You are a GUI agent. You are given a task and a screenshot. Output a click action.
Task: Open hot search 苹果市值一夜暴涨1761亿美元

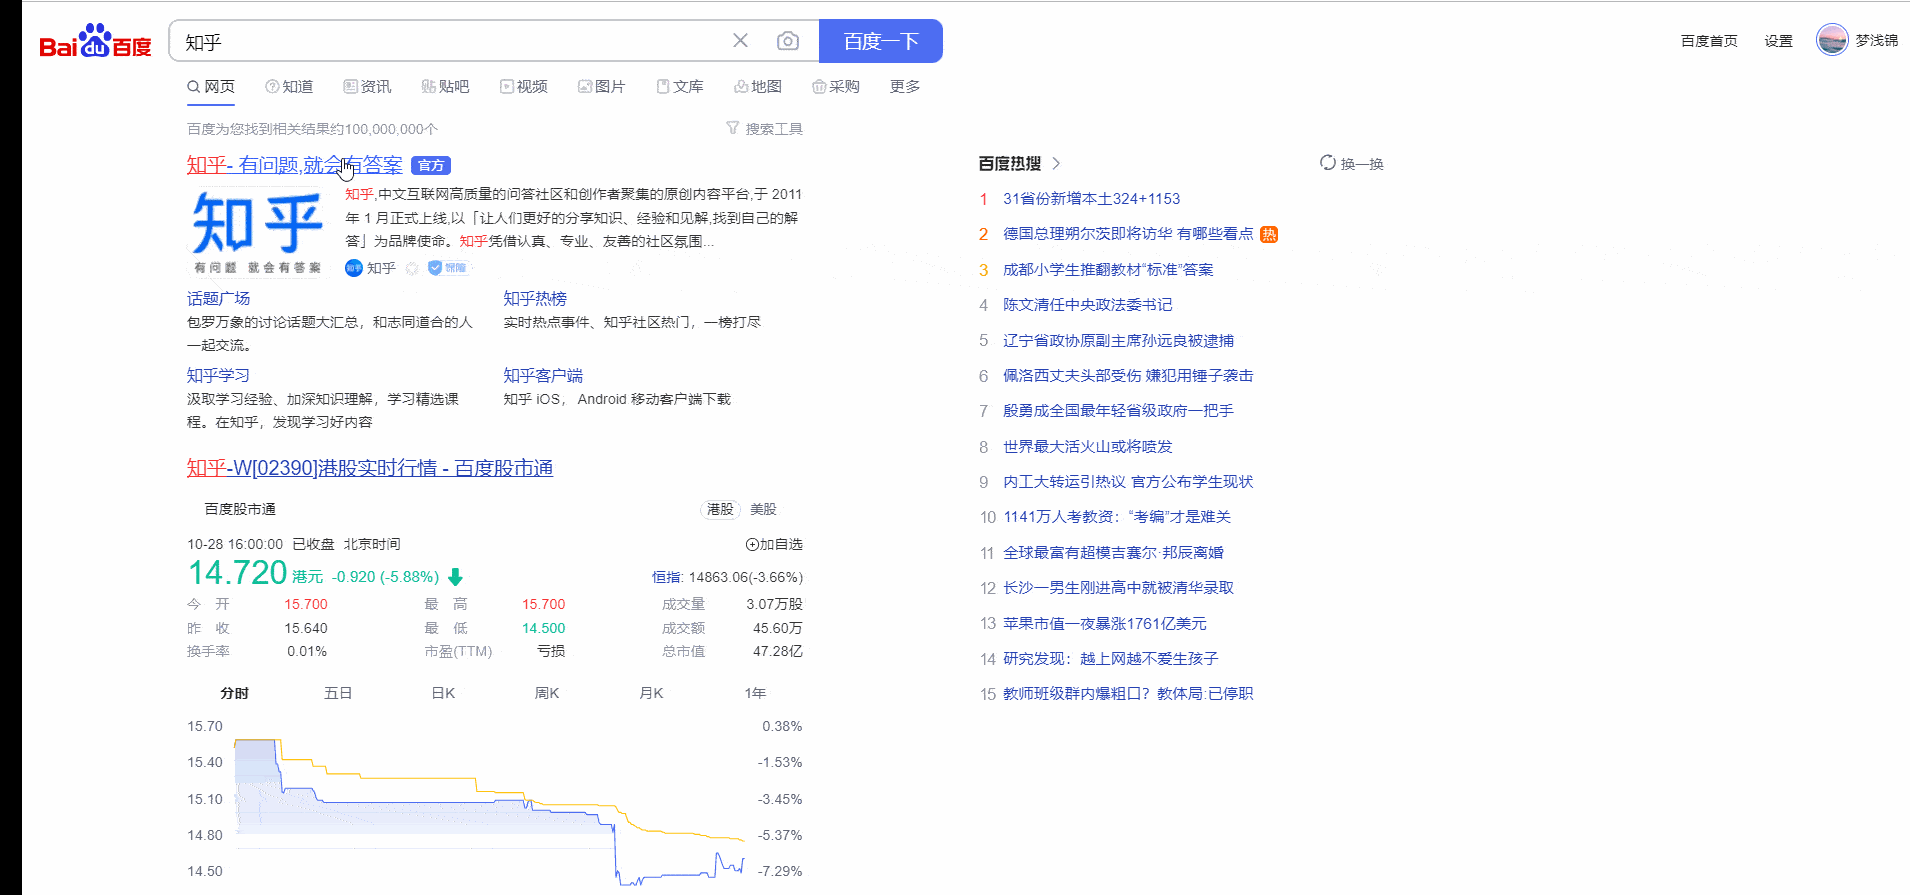1105,624
